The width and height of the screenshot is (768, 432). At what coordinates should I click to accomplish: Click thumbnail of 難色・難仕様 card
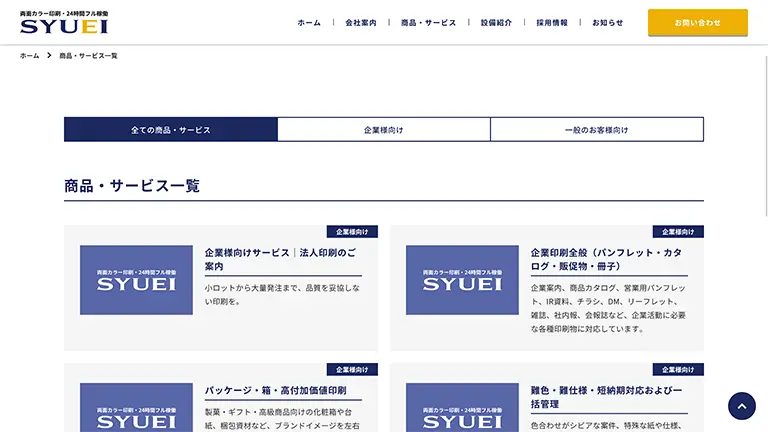point(462,408)
